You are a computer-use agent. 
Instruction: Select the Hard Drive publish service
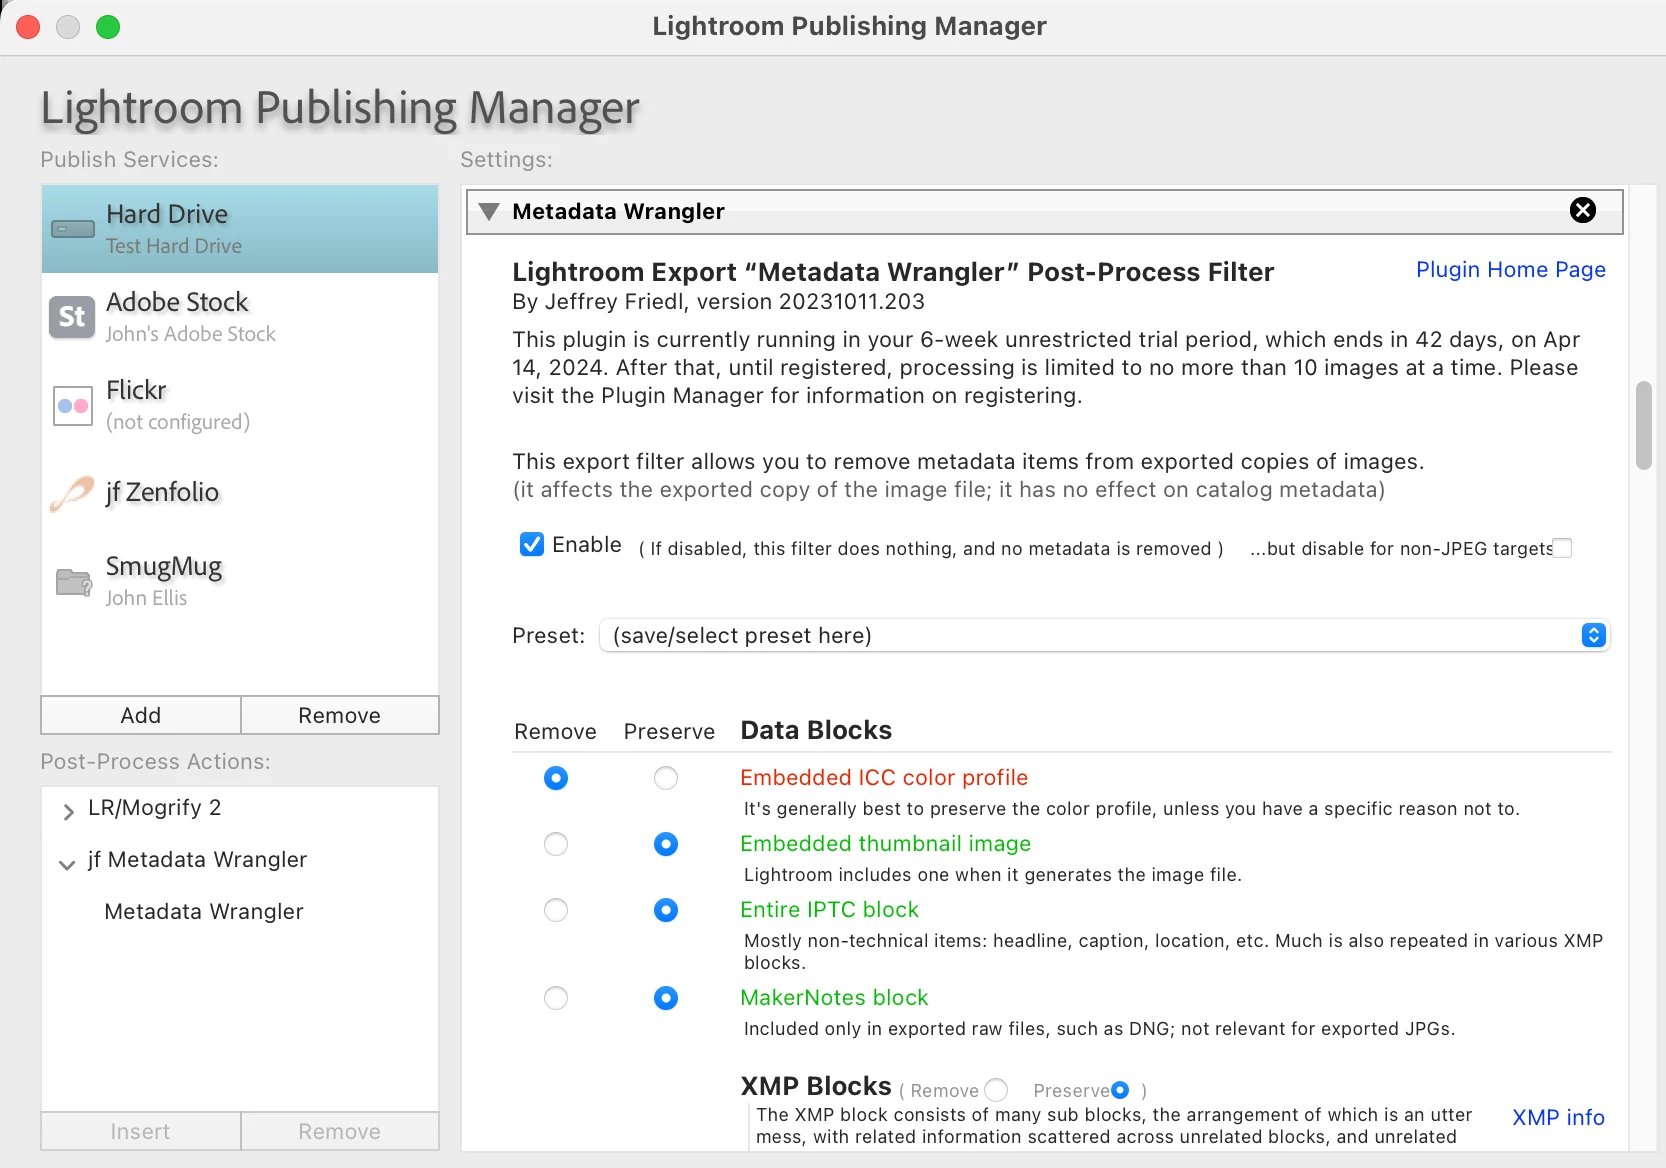tap(240, 229)
